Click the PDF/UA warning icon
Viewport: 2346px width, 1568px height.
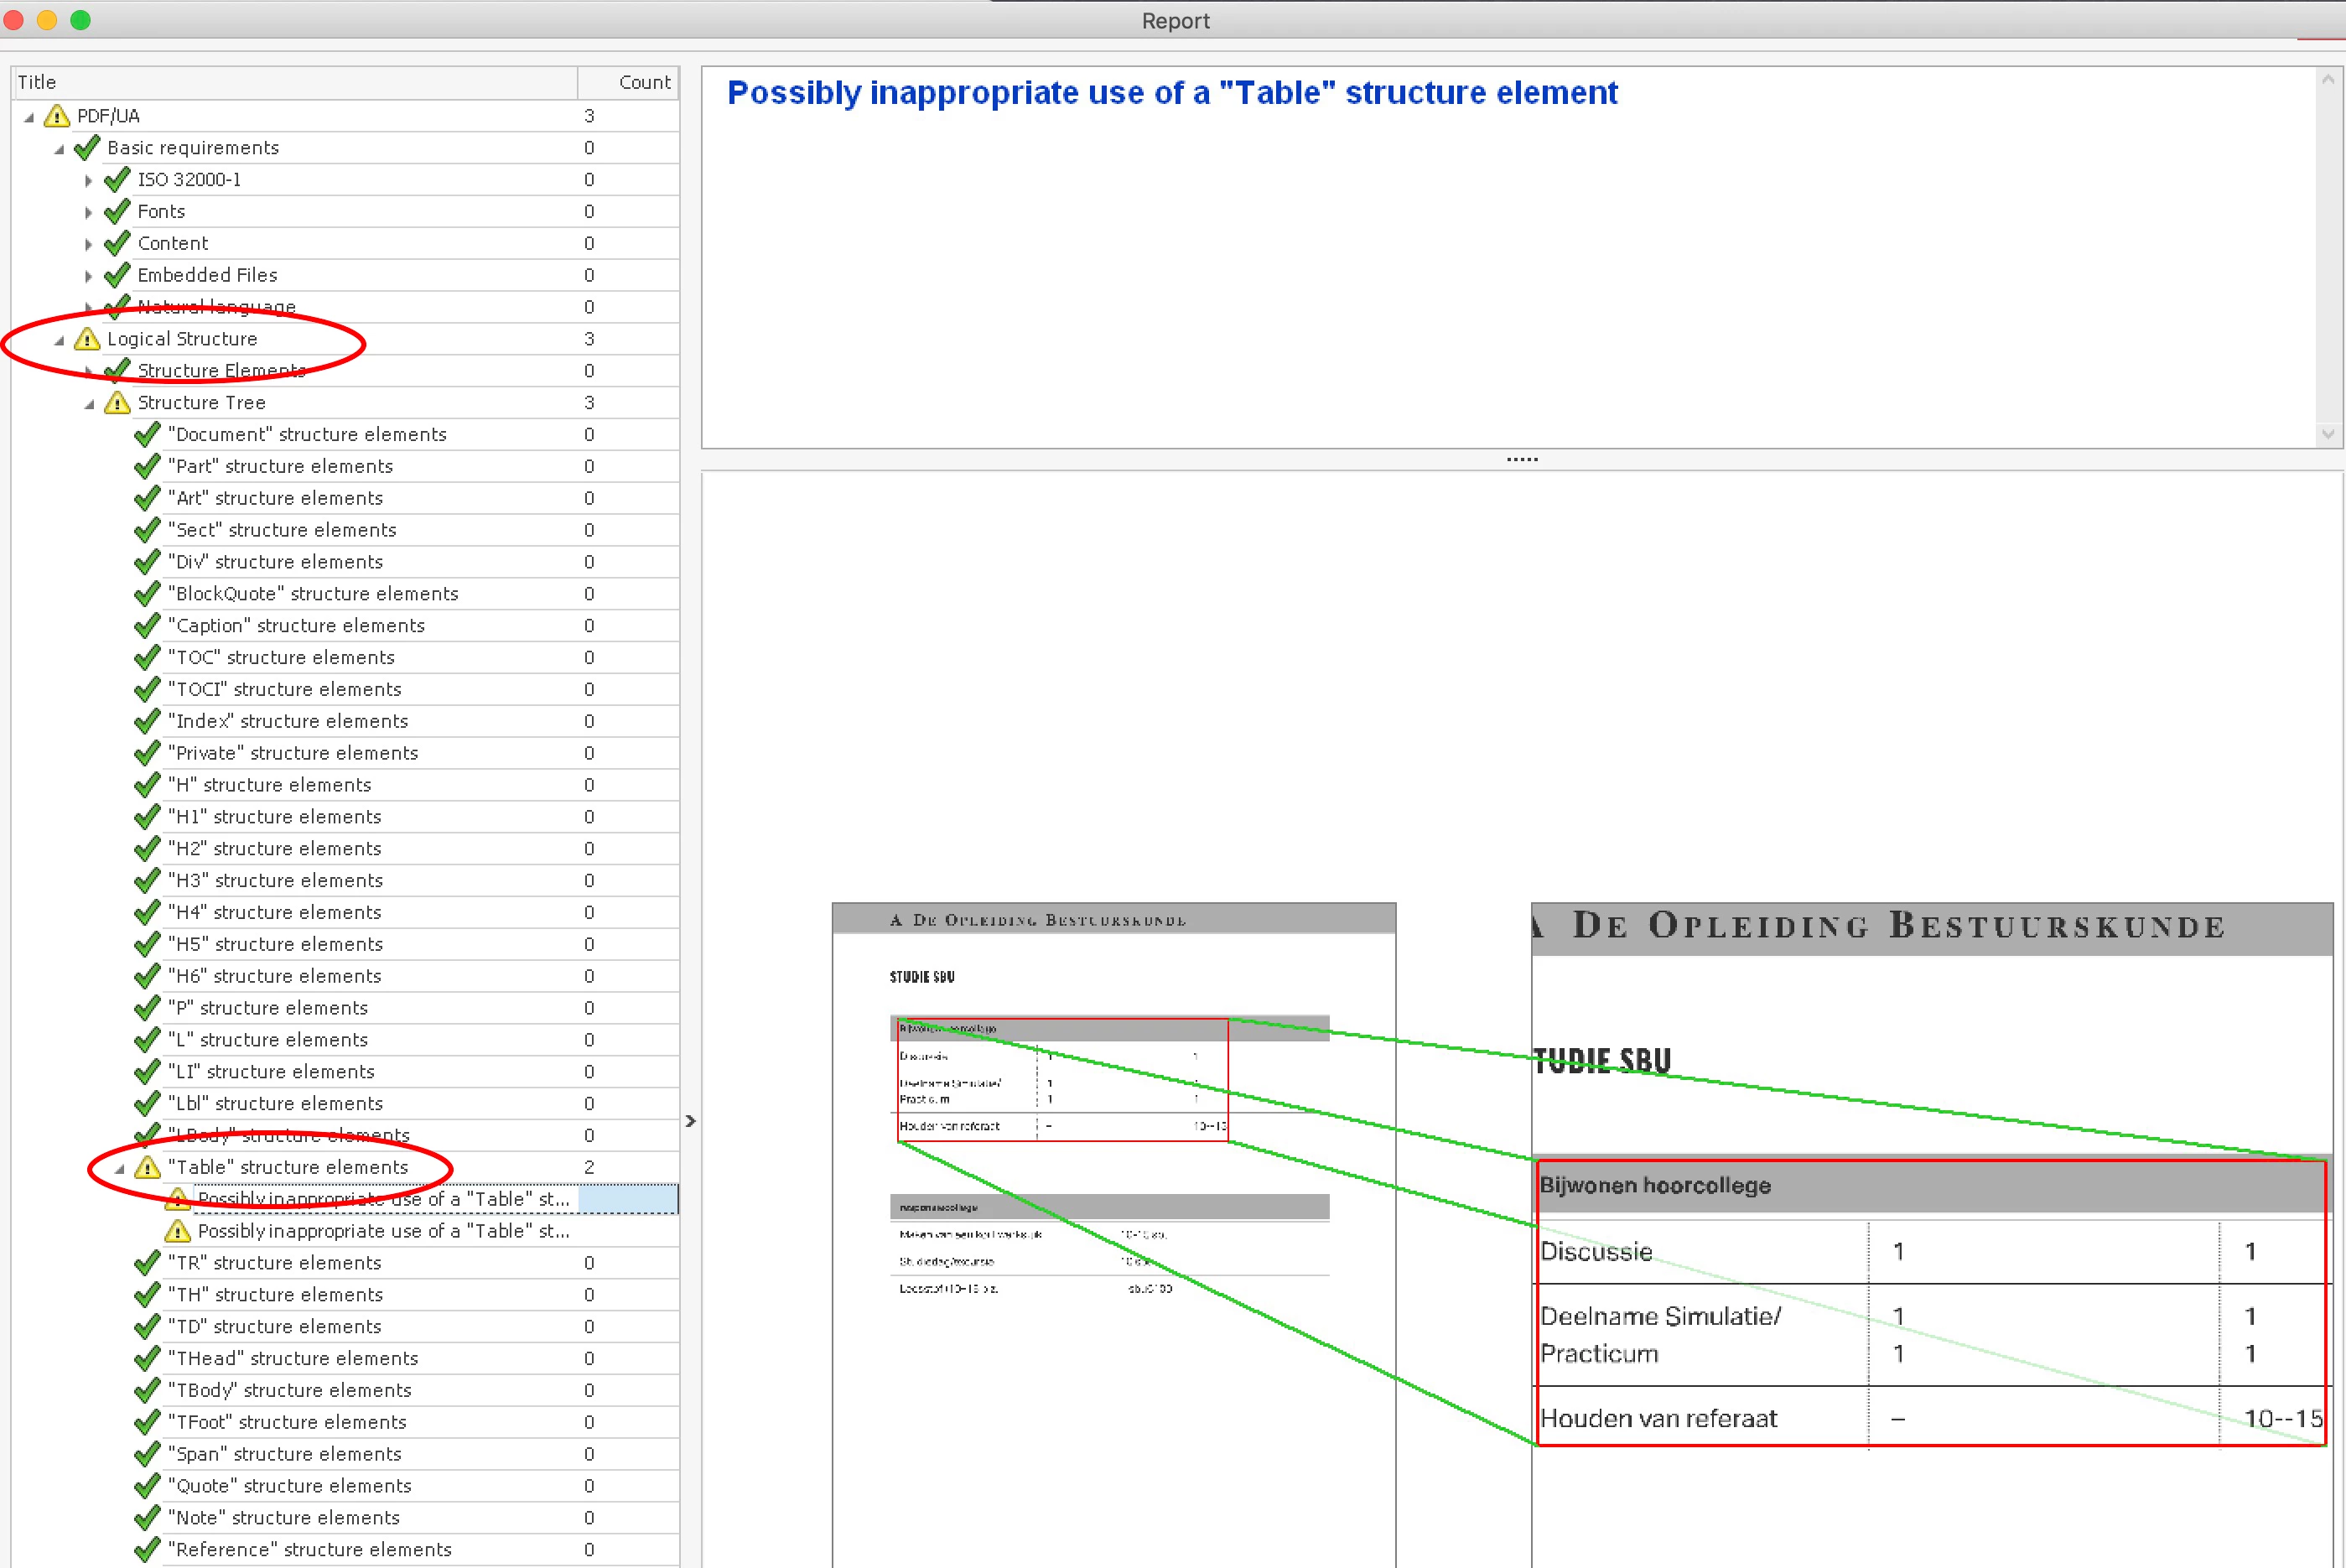[x=57, y=116]
